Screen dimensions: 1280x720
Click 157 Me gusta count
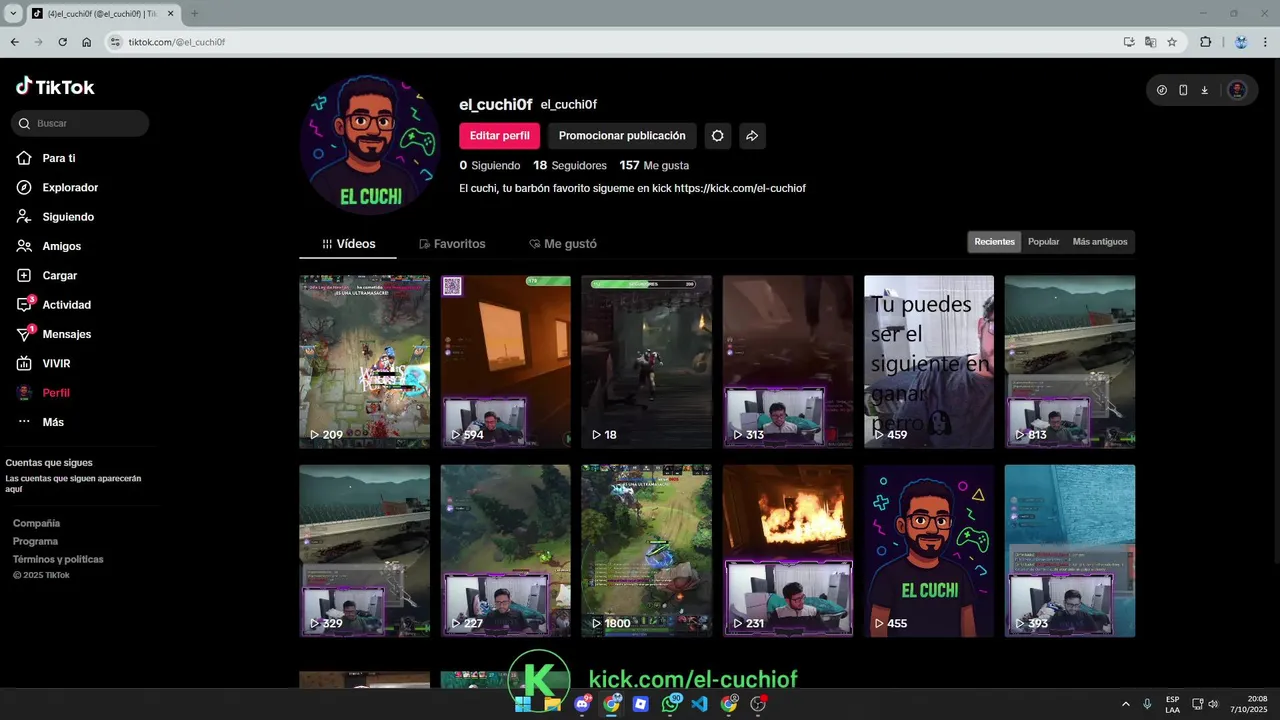pos(654,165)
